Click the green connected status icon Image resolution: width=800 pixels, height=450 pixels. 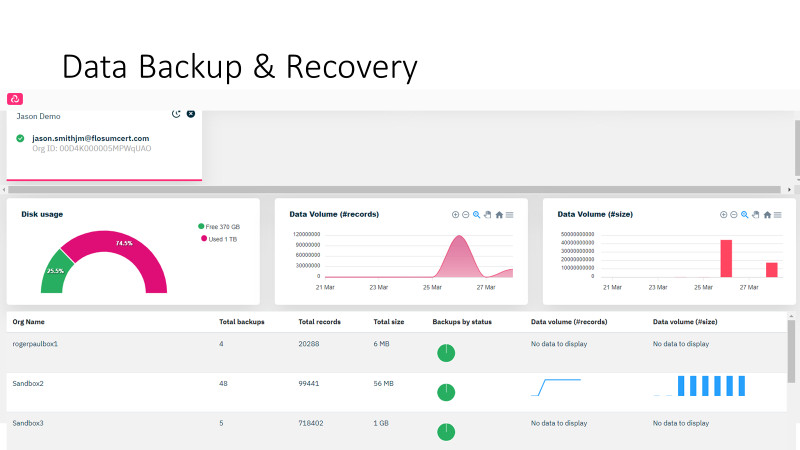click(20, 138)
